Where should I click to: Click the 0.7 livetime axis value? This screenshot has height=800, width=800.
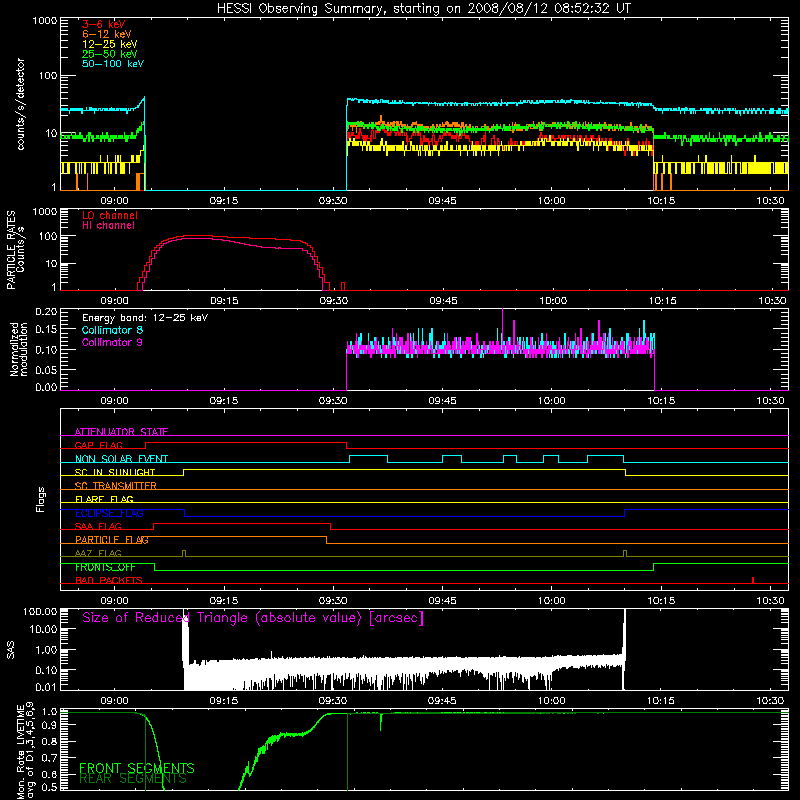pyautogui.click(x=50, y=758)
